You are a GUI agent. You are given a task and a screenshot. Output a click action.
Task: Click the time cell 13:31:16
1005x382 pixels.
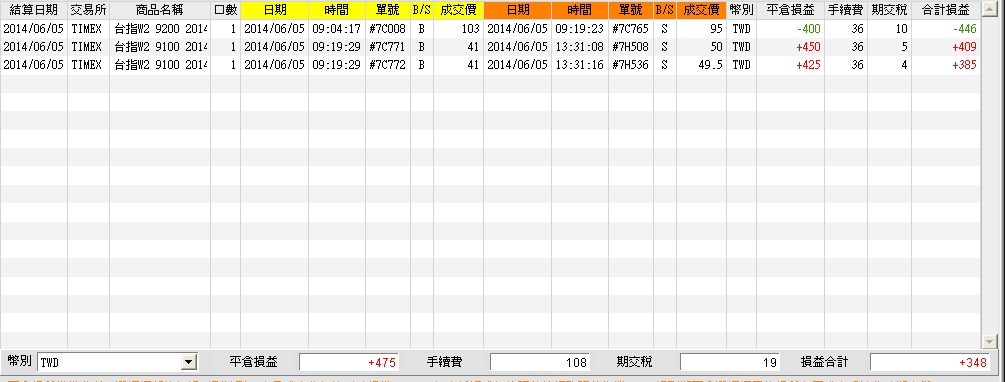[580, 65]
